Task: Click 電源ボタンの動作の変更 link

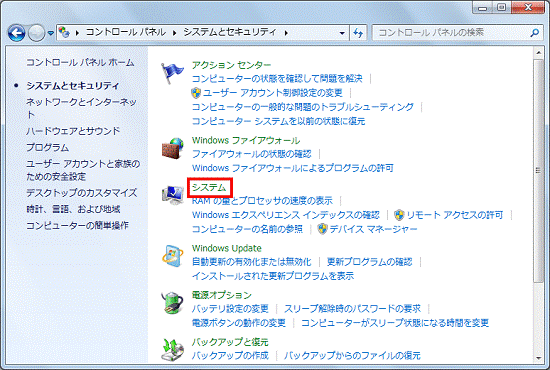Action: pos(239,323)
